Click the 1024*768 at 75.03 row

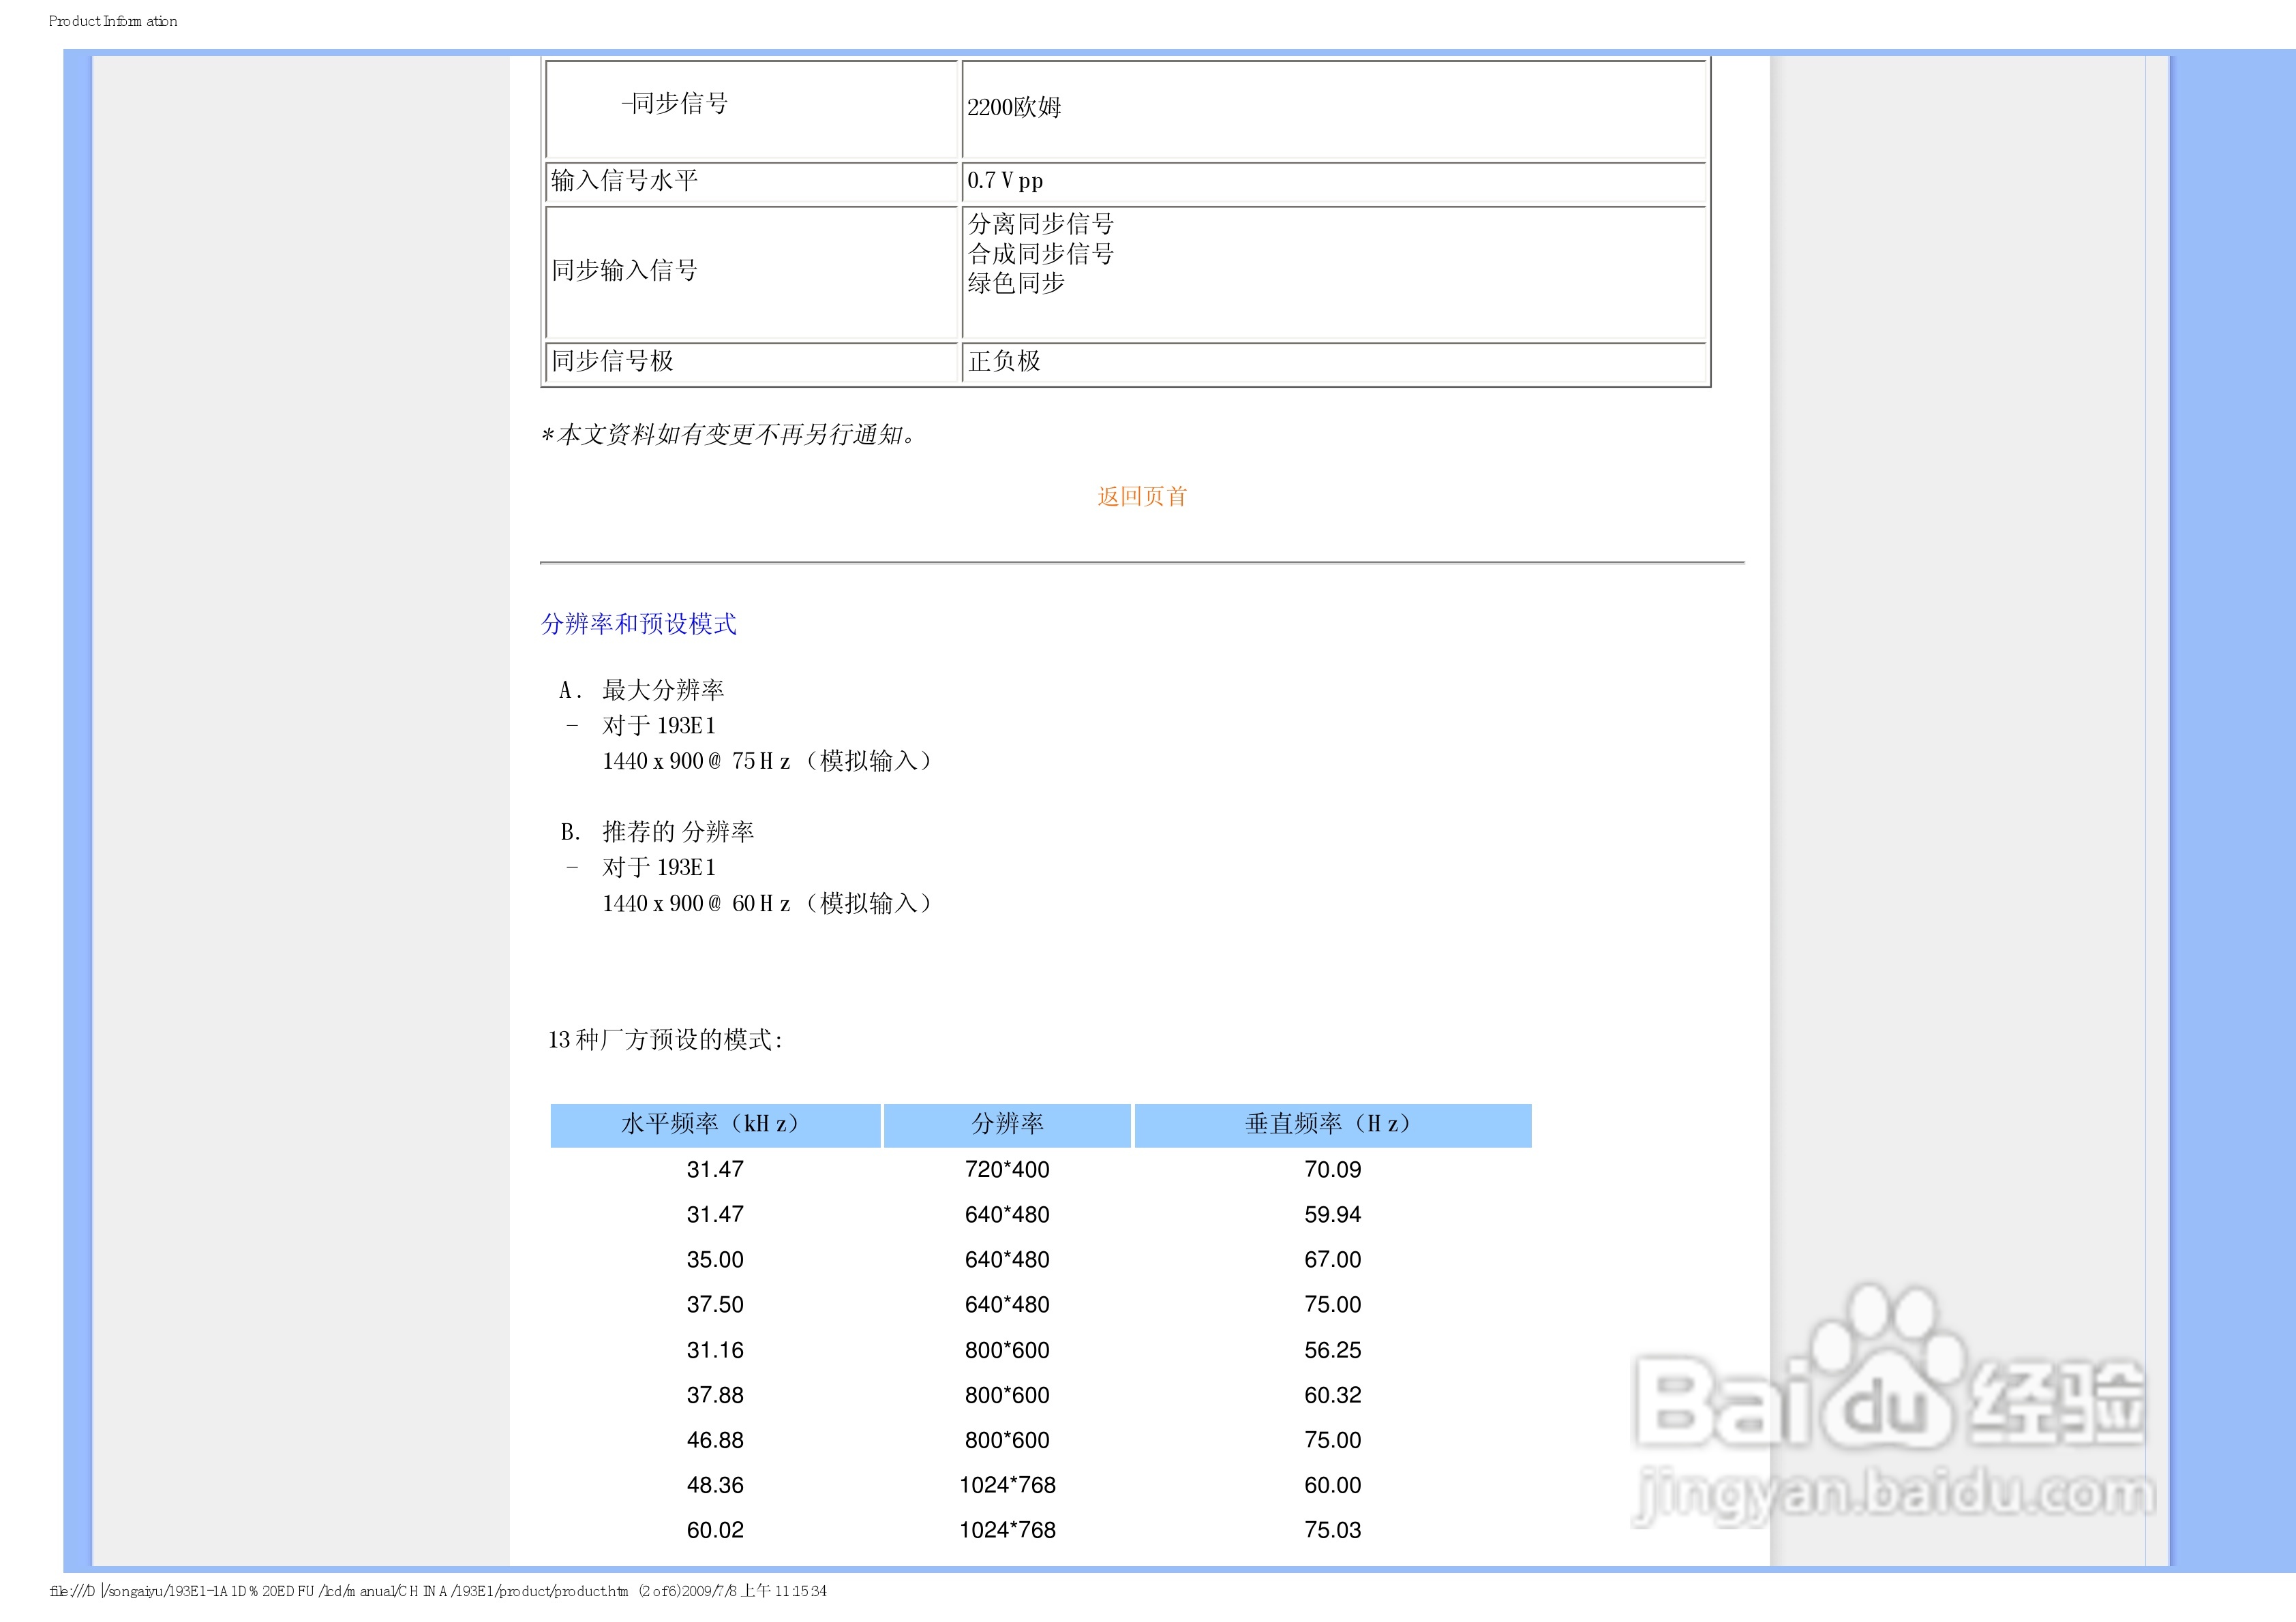pos(1008,1529)
